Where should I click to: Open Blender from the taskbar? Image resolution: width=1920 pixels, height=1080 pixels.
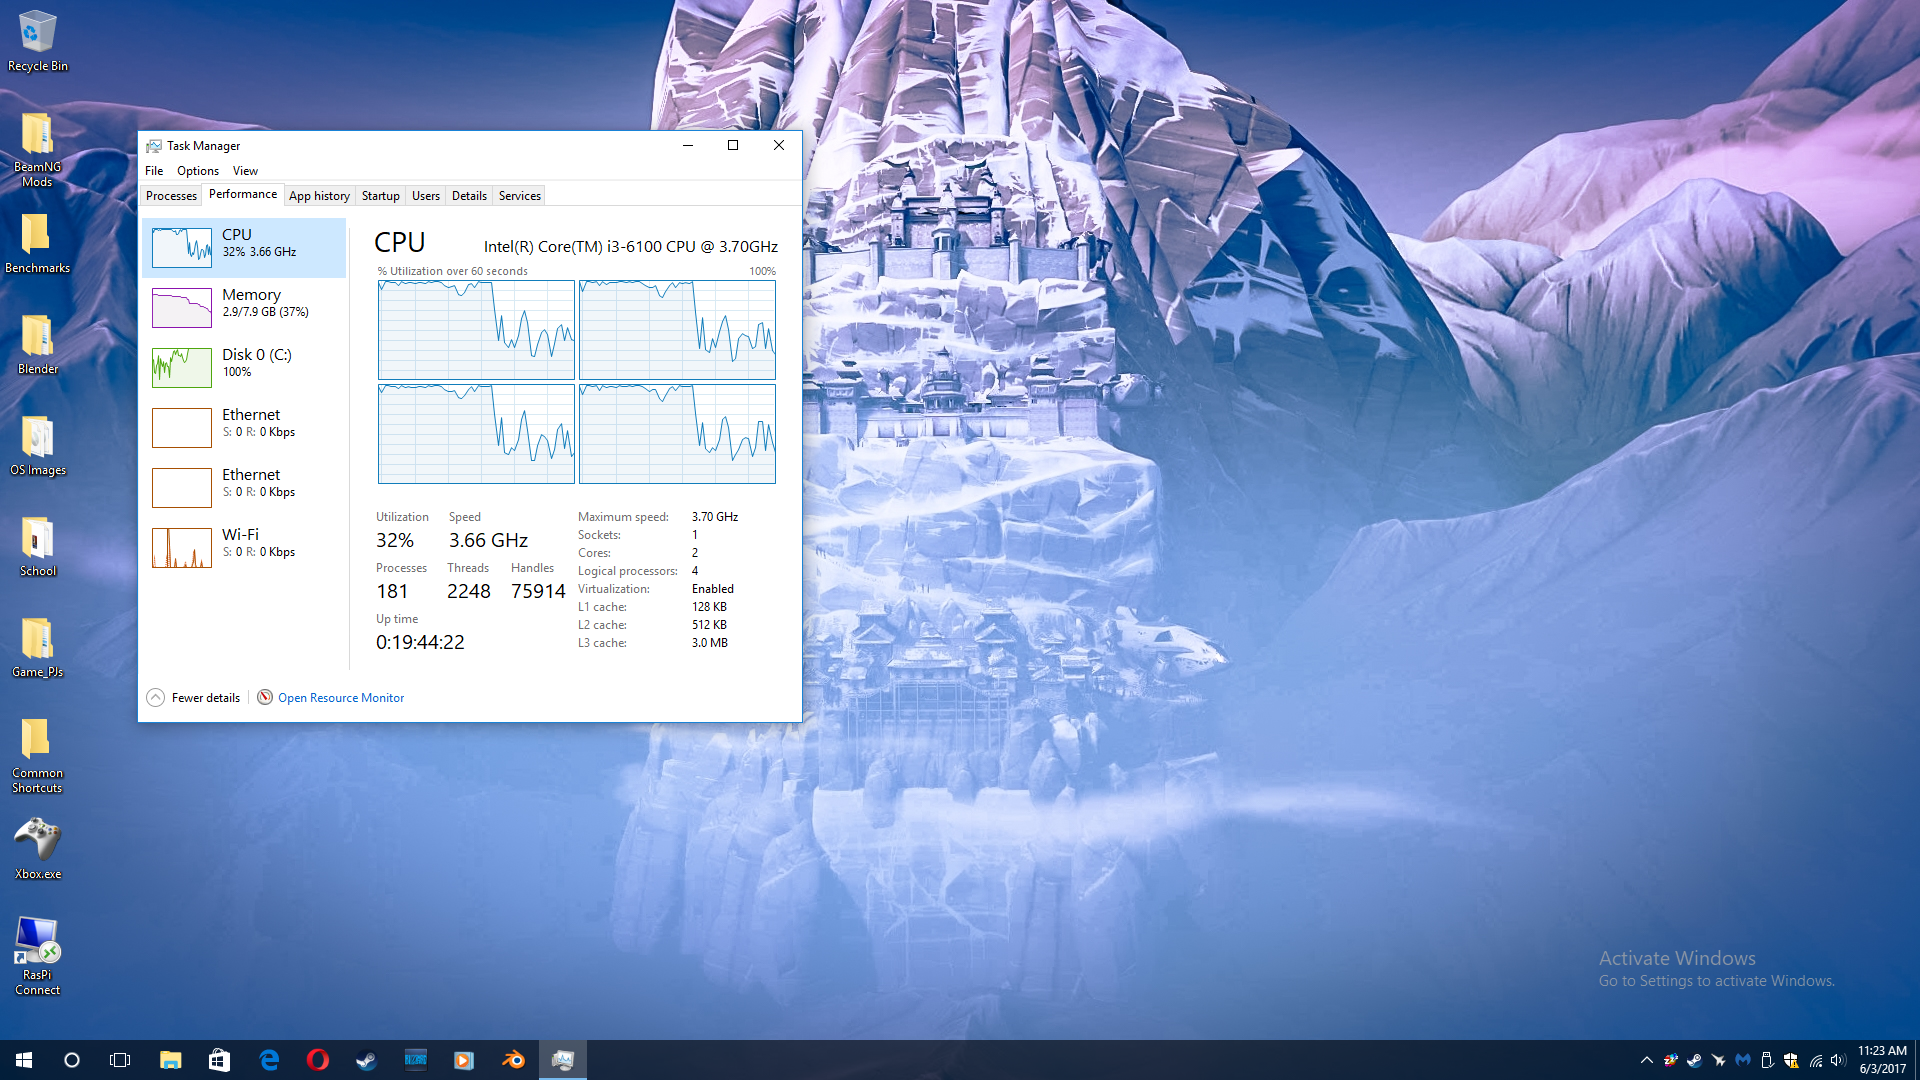(513, 1060)
